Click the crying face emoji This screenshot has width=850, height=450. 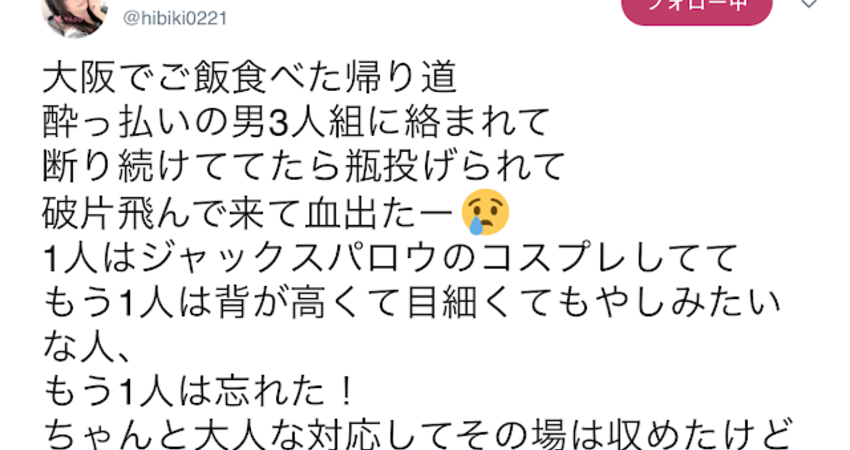coord(485,213)
